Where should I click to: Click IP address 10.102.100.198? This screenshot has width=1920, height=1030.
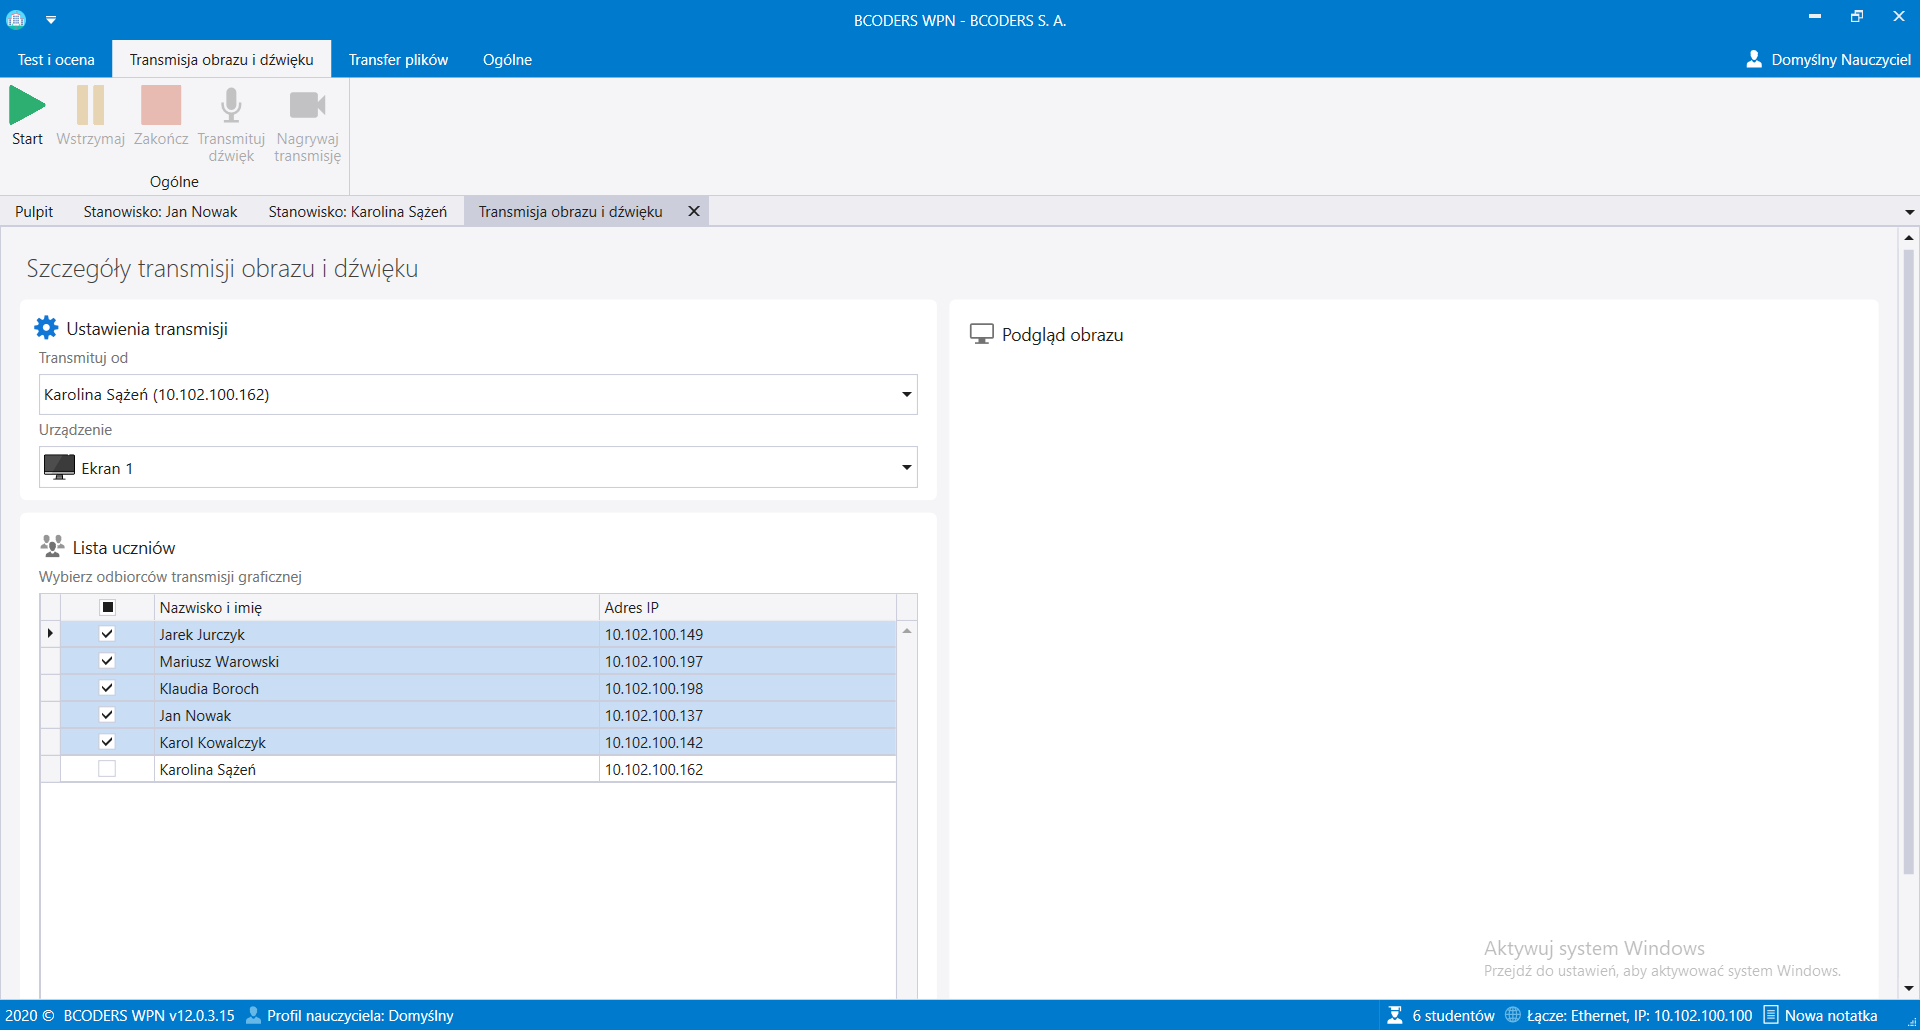654,688
